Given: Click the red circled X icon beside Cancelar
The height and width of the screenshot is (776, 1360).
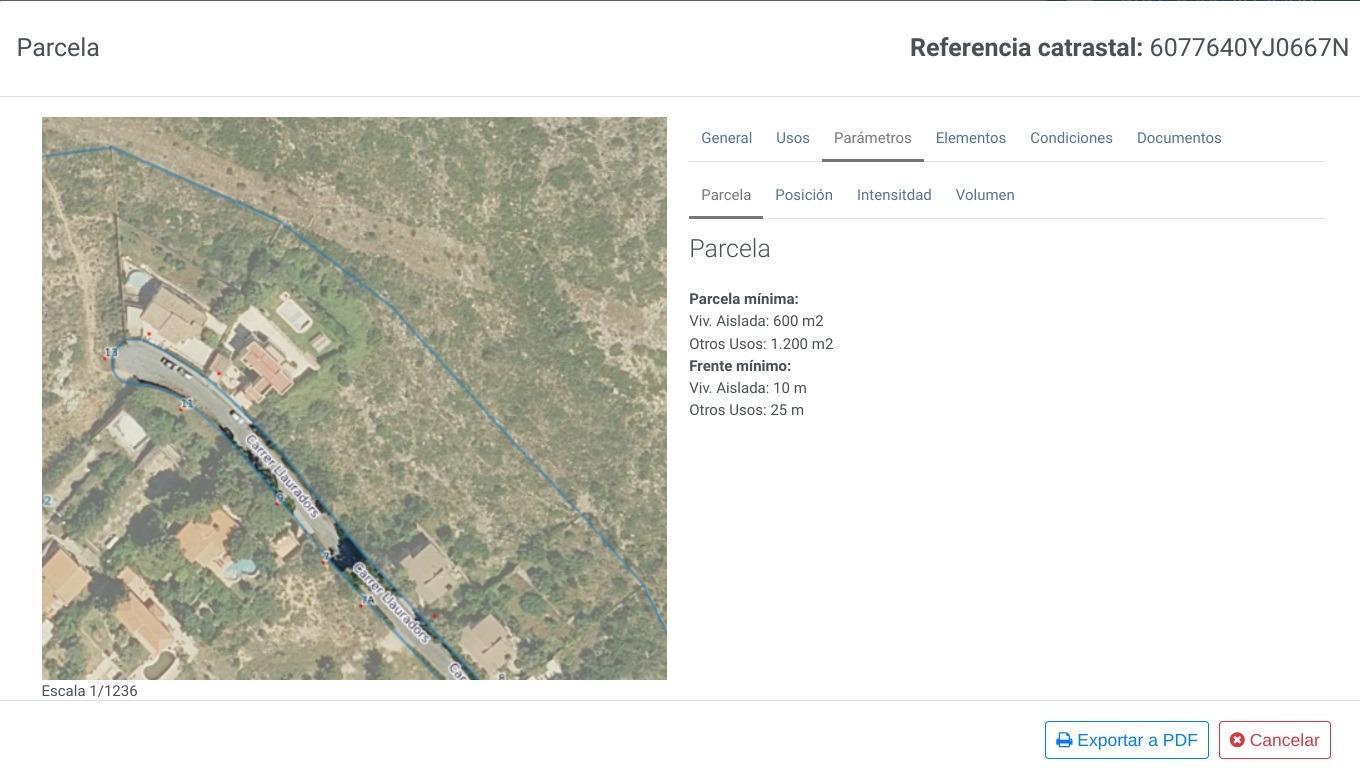Looking at the screenshot, I should coord(1237,740).
